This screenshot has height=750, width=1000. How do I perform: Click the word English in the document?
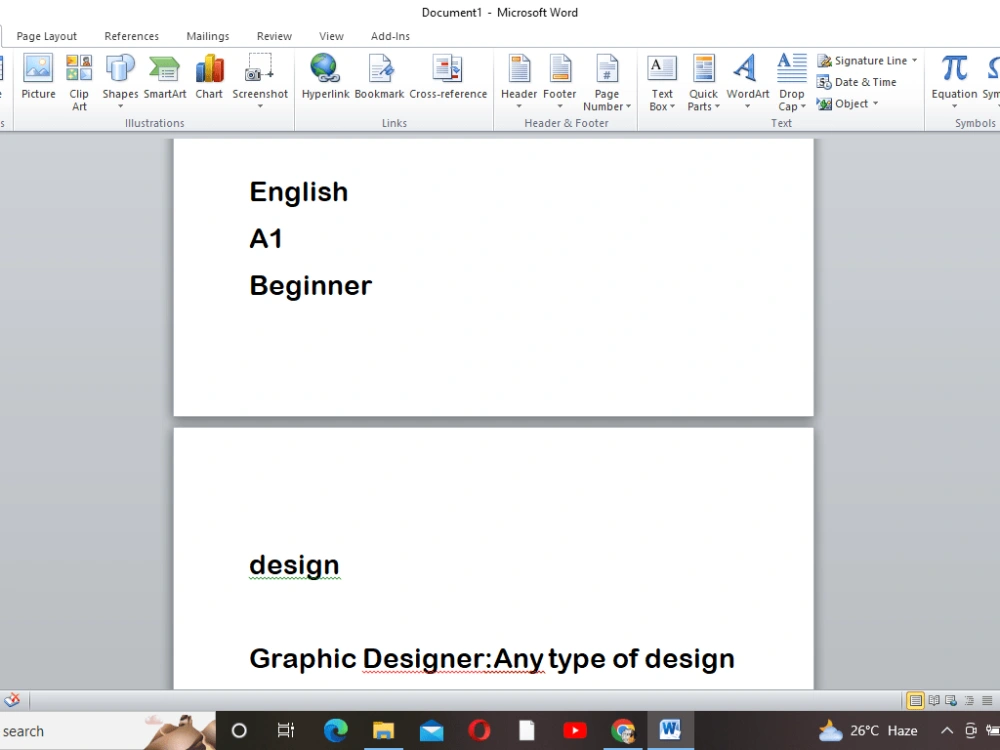[298, 192]
